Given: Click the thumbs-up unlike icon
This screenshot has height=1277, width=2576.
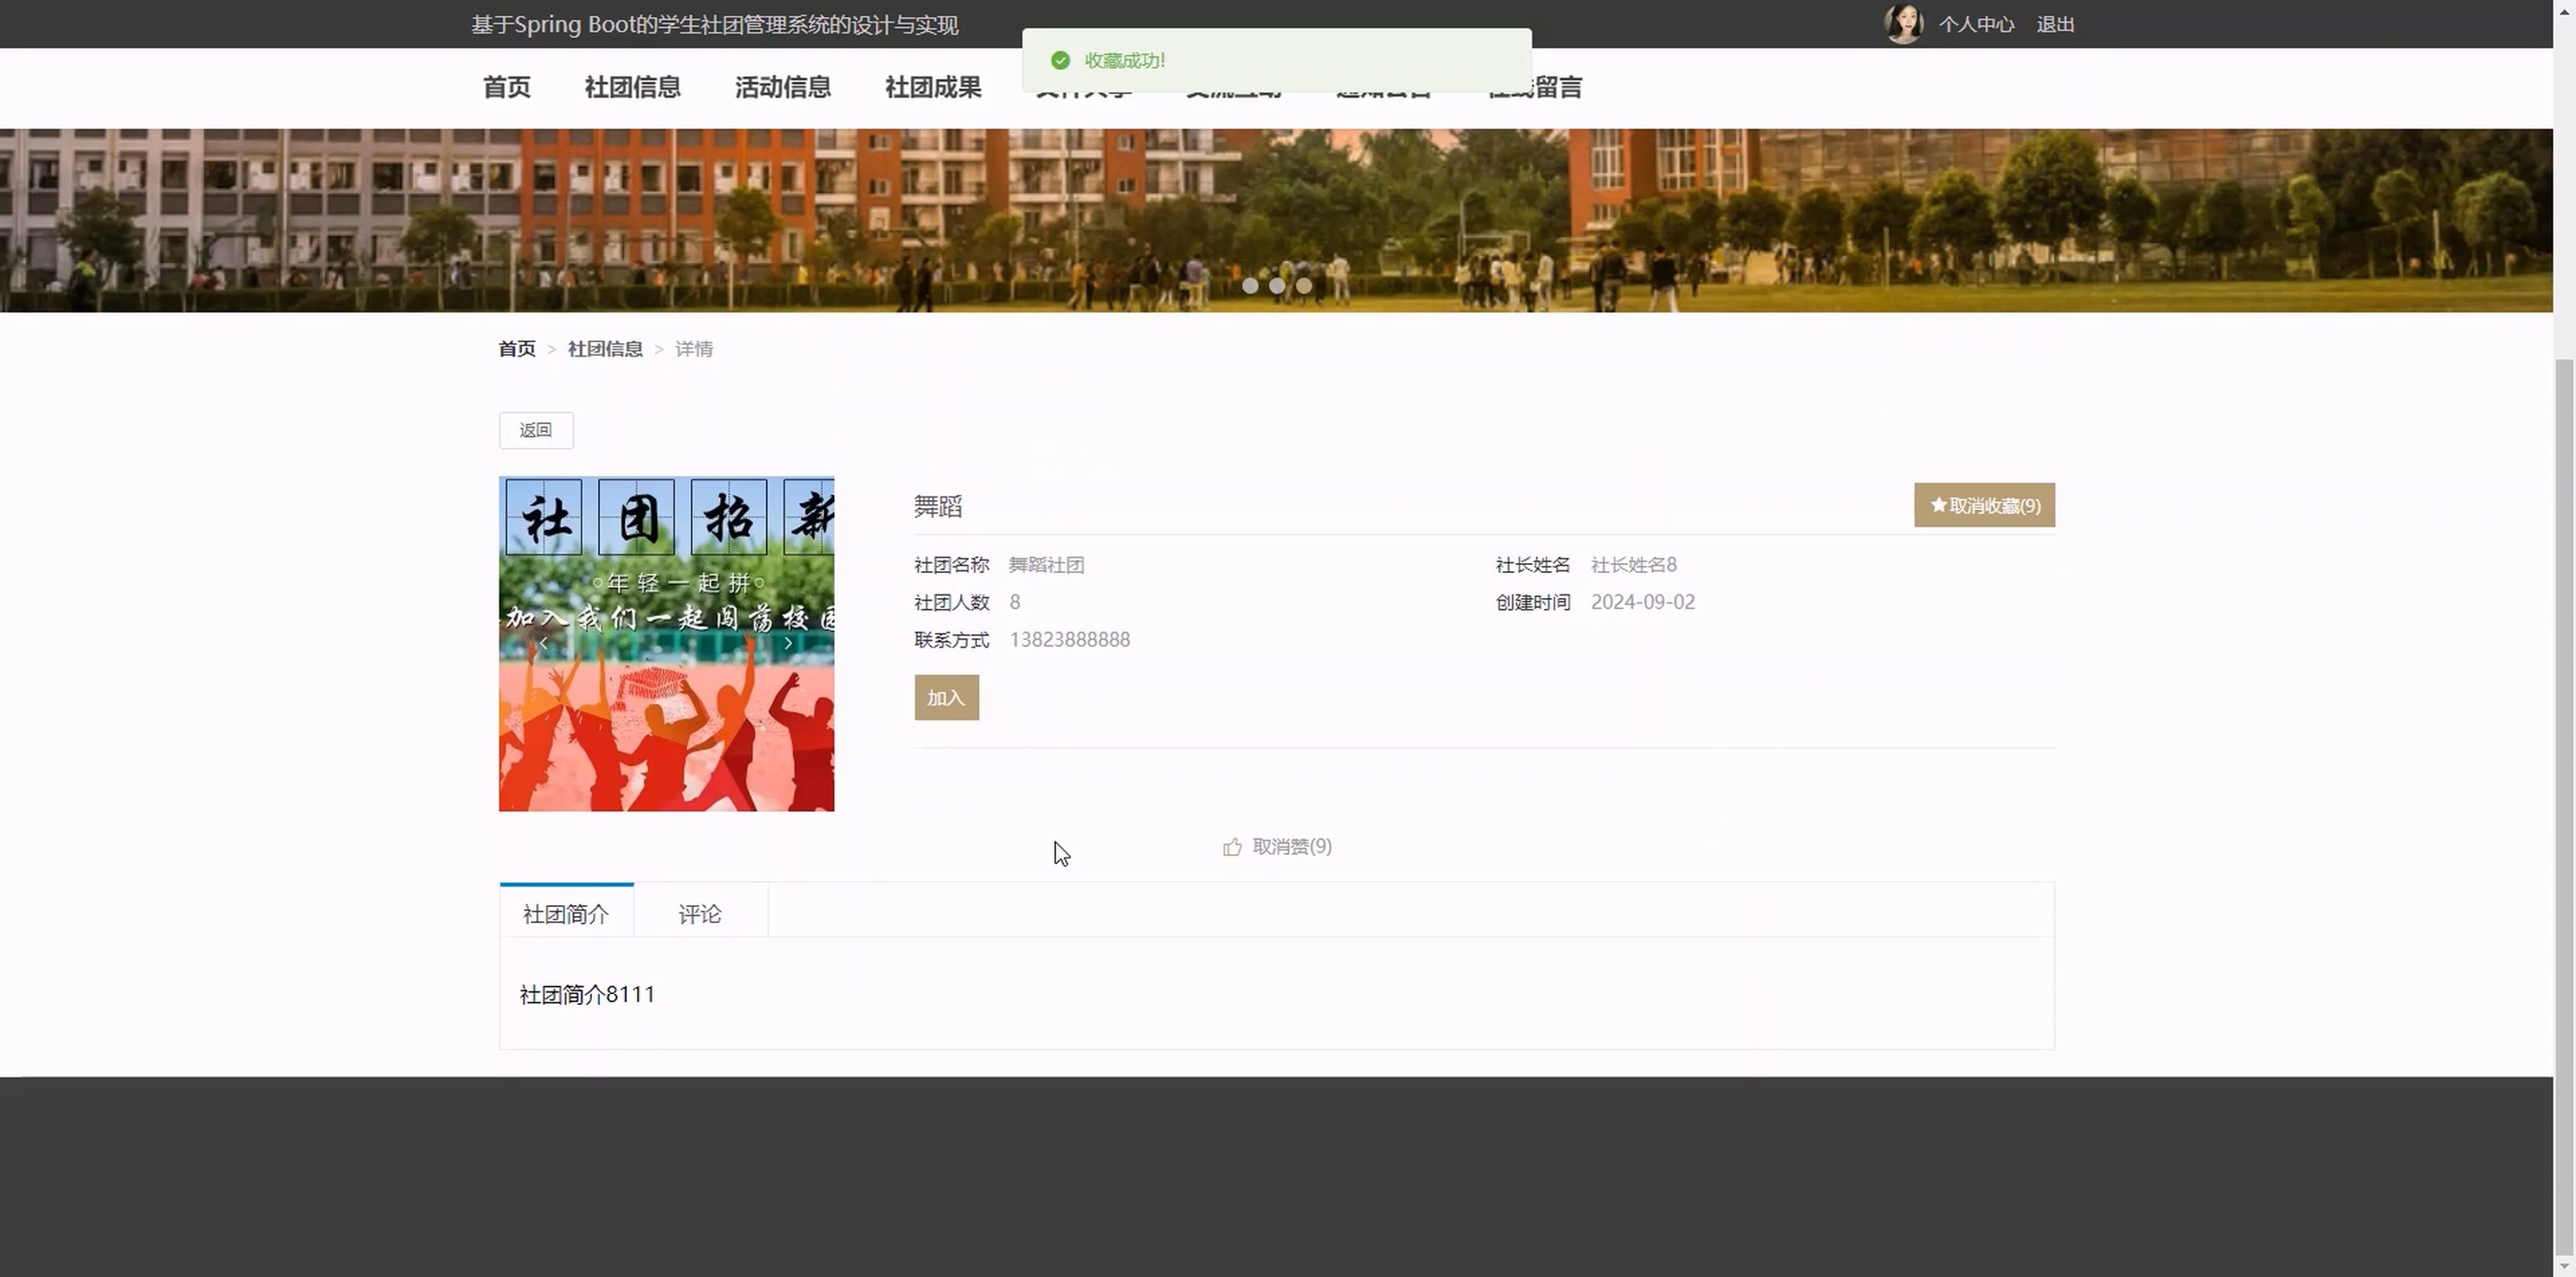Looking at the screenshot, I should pos(1232,847).
